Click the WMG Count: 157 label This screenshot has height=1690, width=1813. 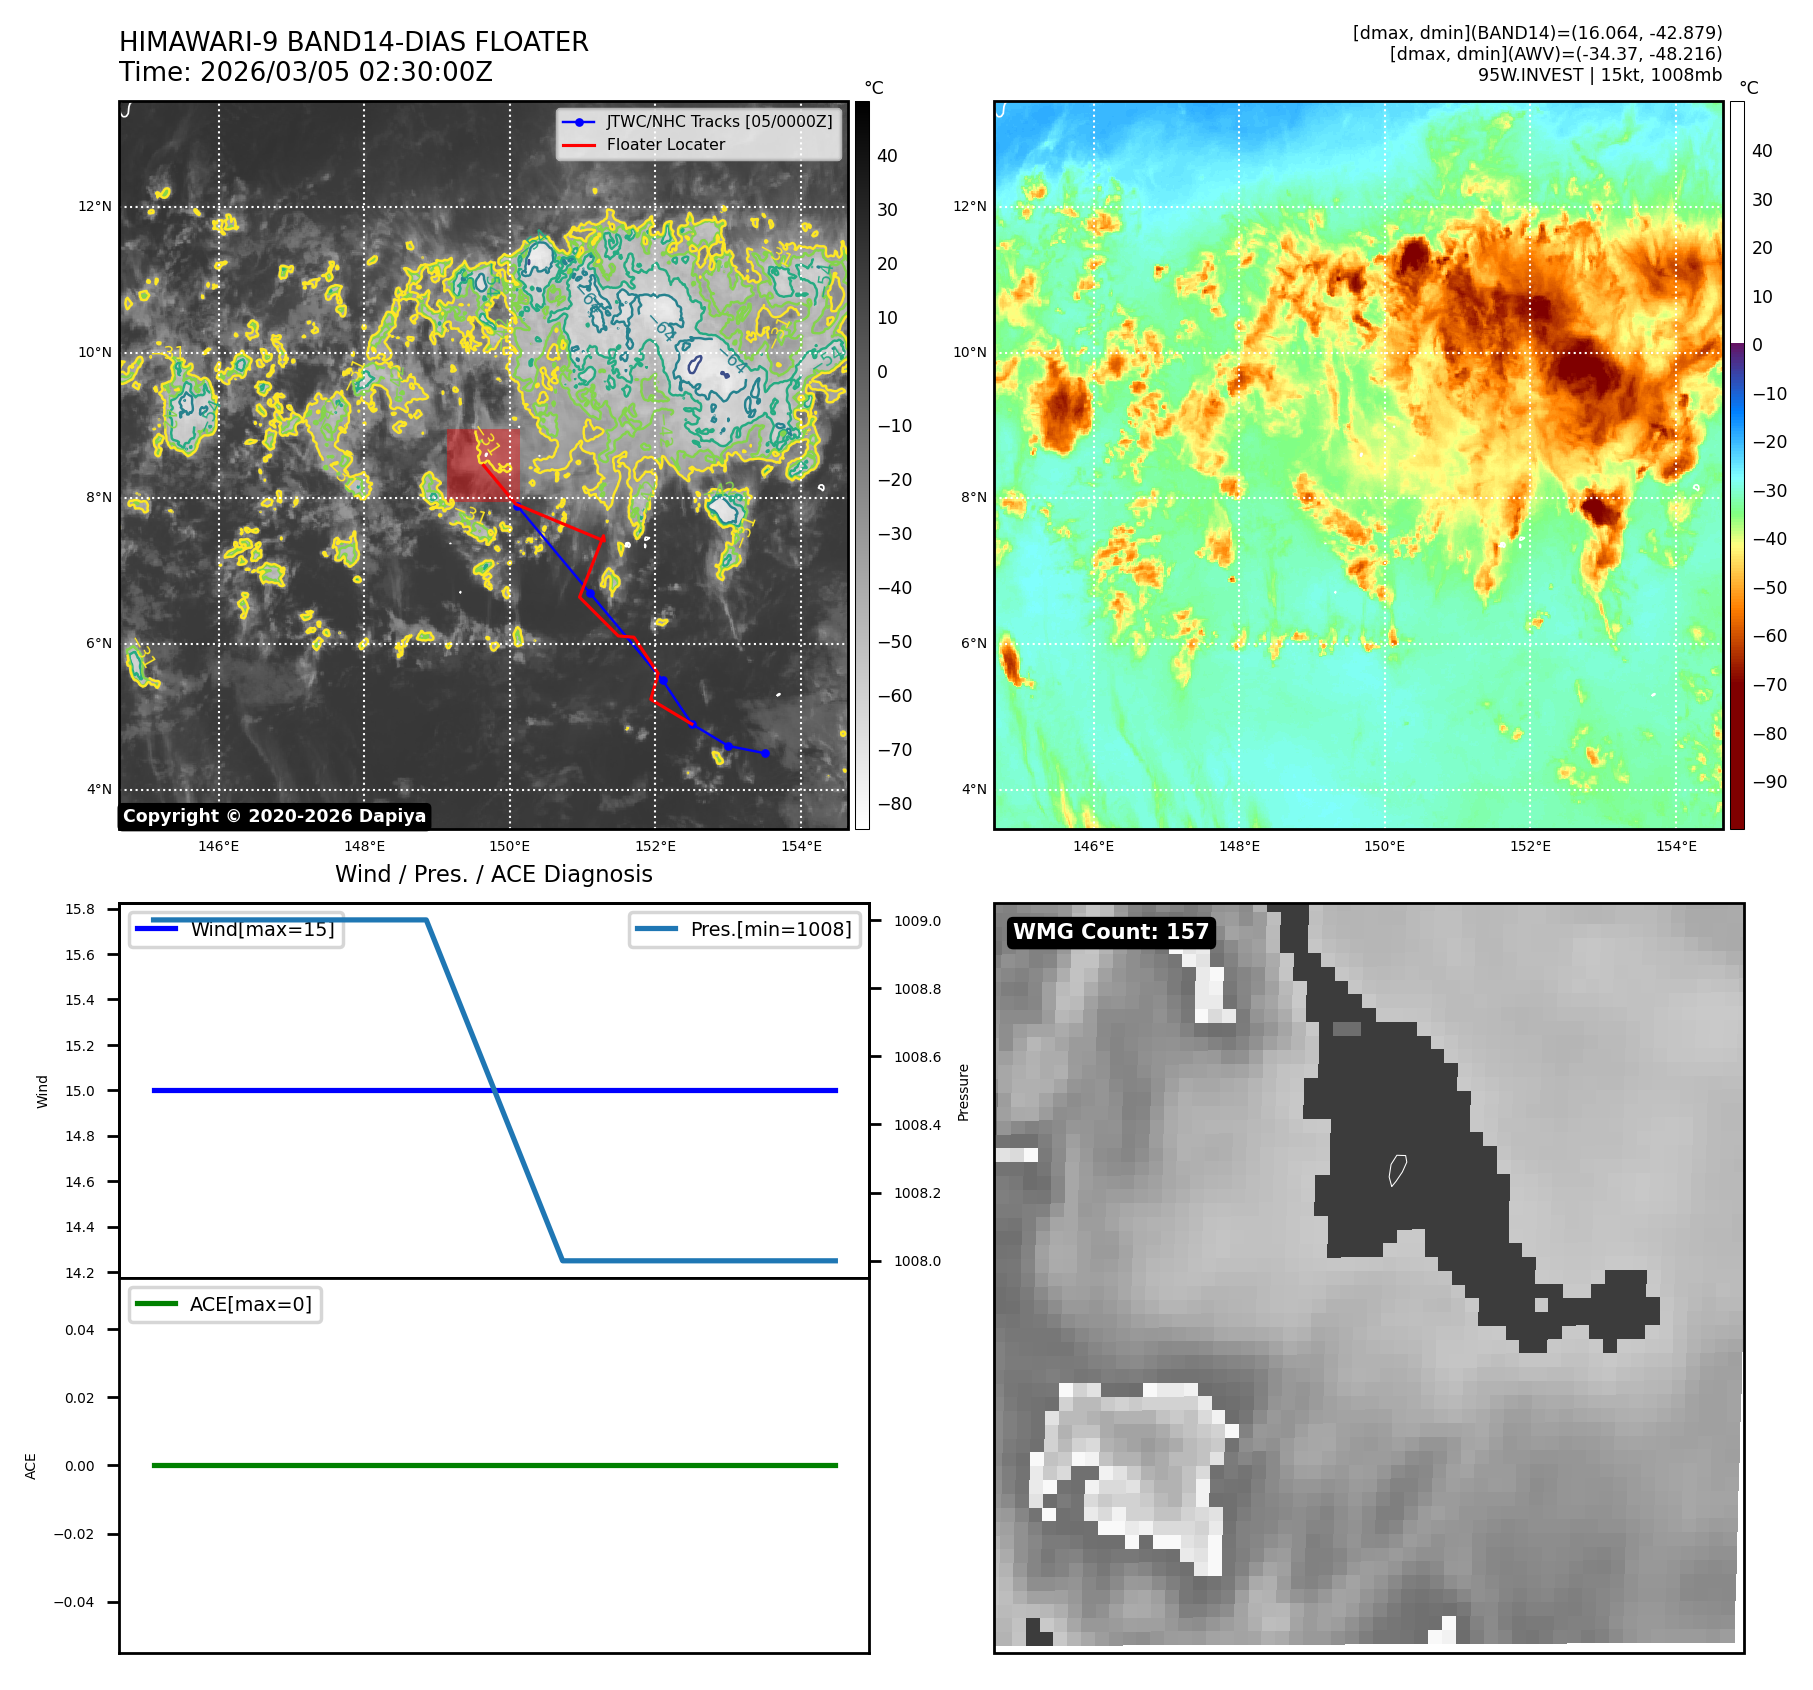[1110, 932]
